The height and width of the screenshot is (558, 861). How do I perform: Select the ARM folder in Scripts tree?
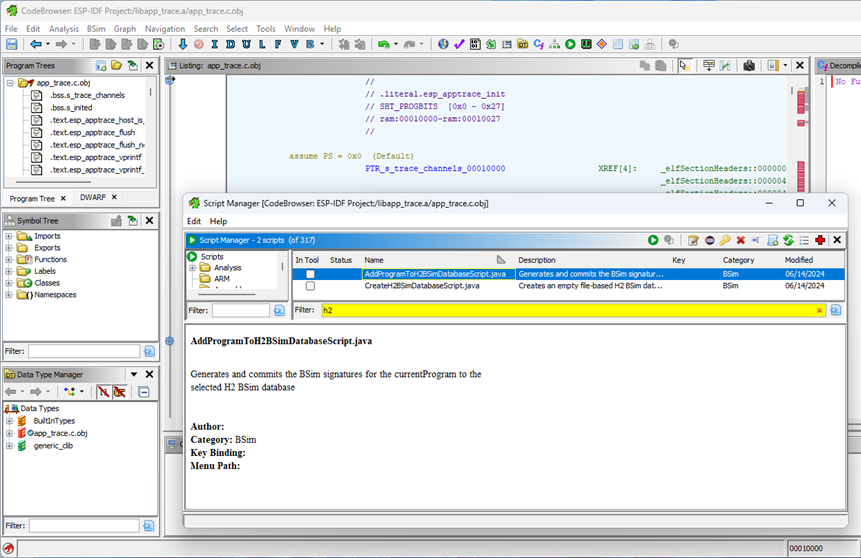coord(222,279)
